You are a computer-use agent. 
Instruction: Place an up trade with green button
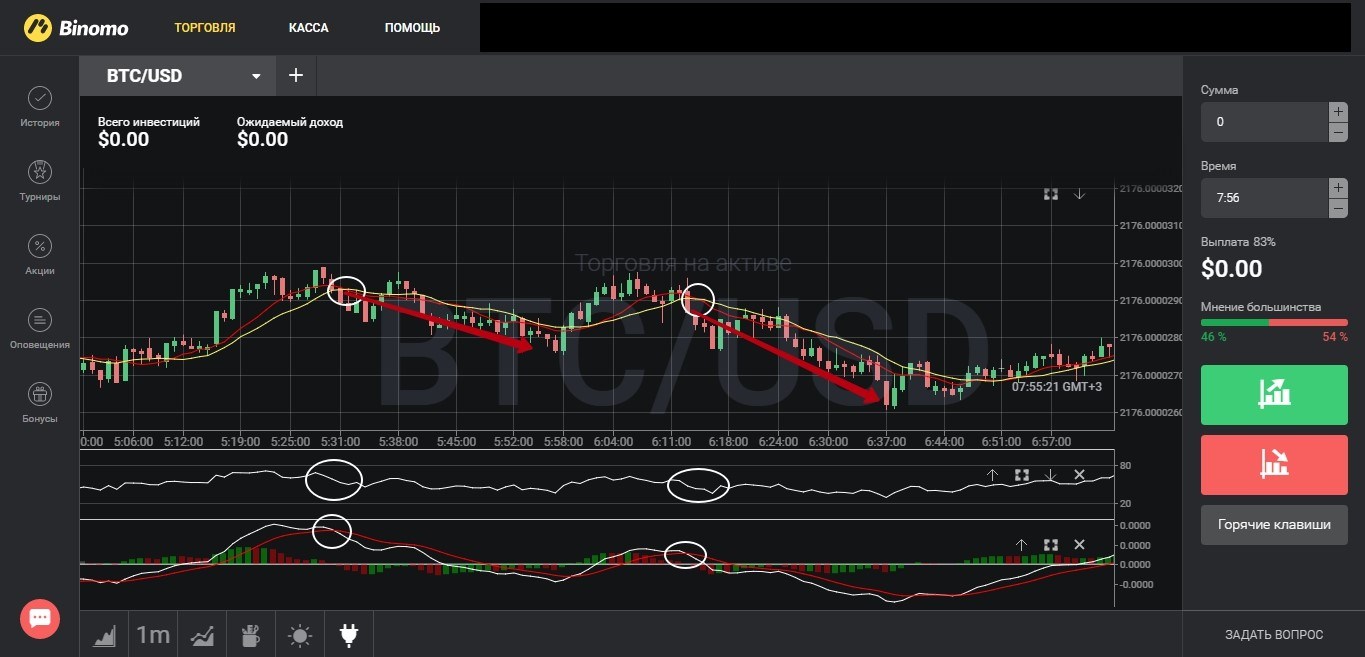tap(1274, 395)
